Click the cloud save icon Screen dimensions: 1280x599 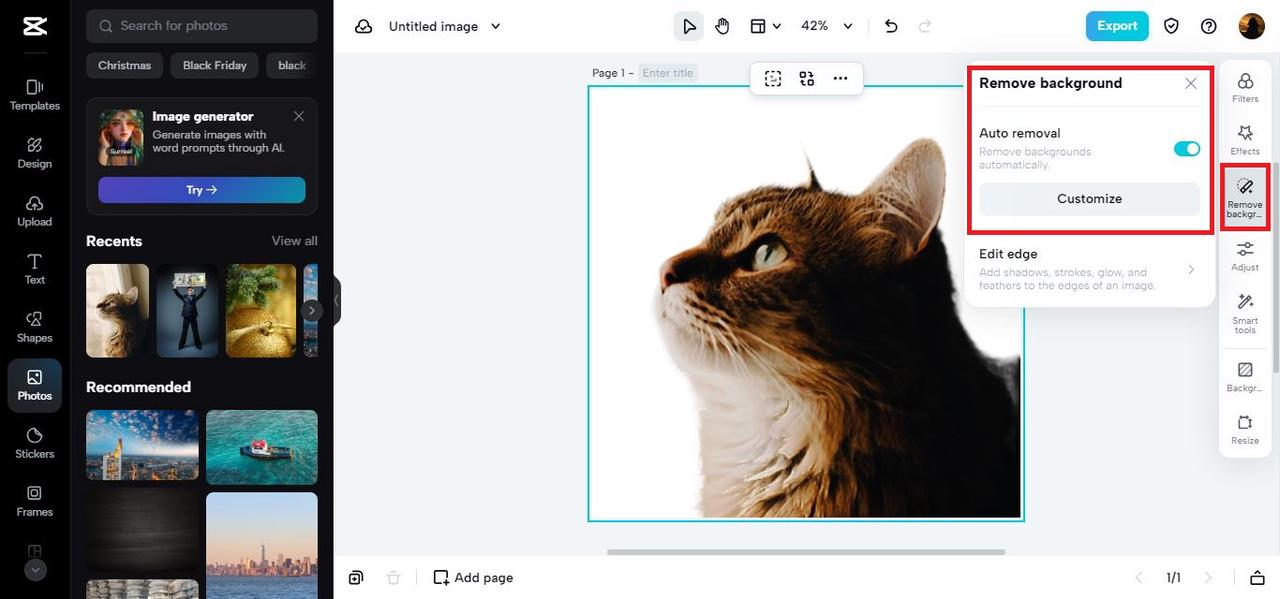click(364, 26)
